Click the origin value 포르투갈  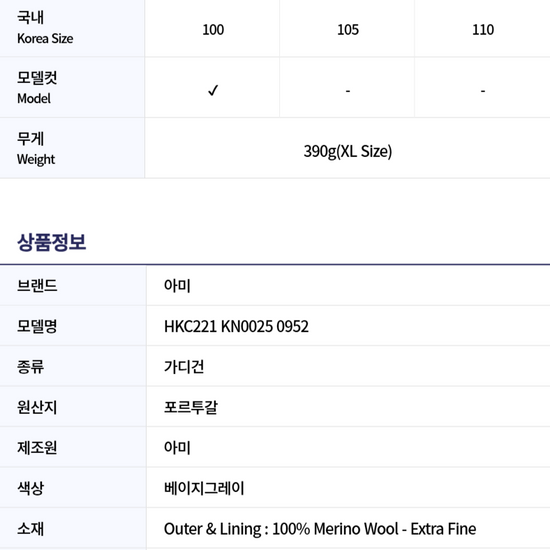pos(190,407)
